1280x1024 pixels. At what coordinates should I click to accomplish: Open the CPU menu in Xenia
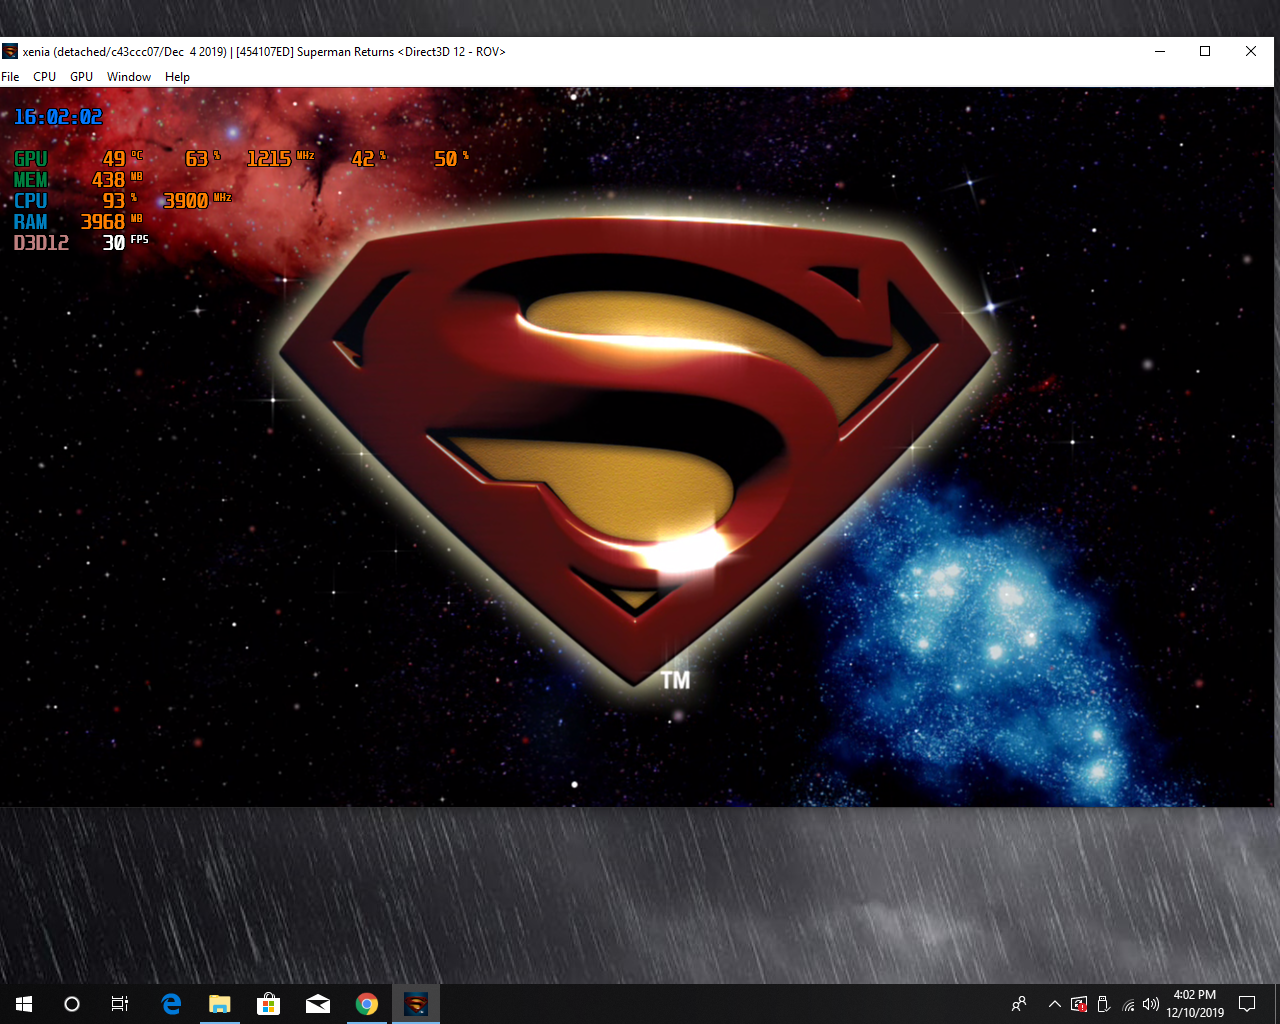coord(44,76)
